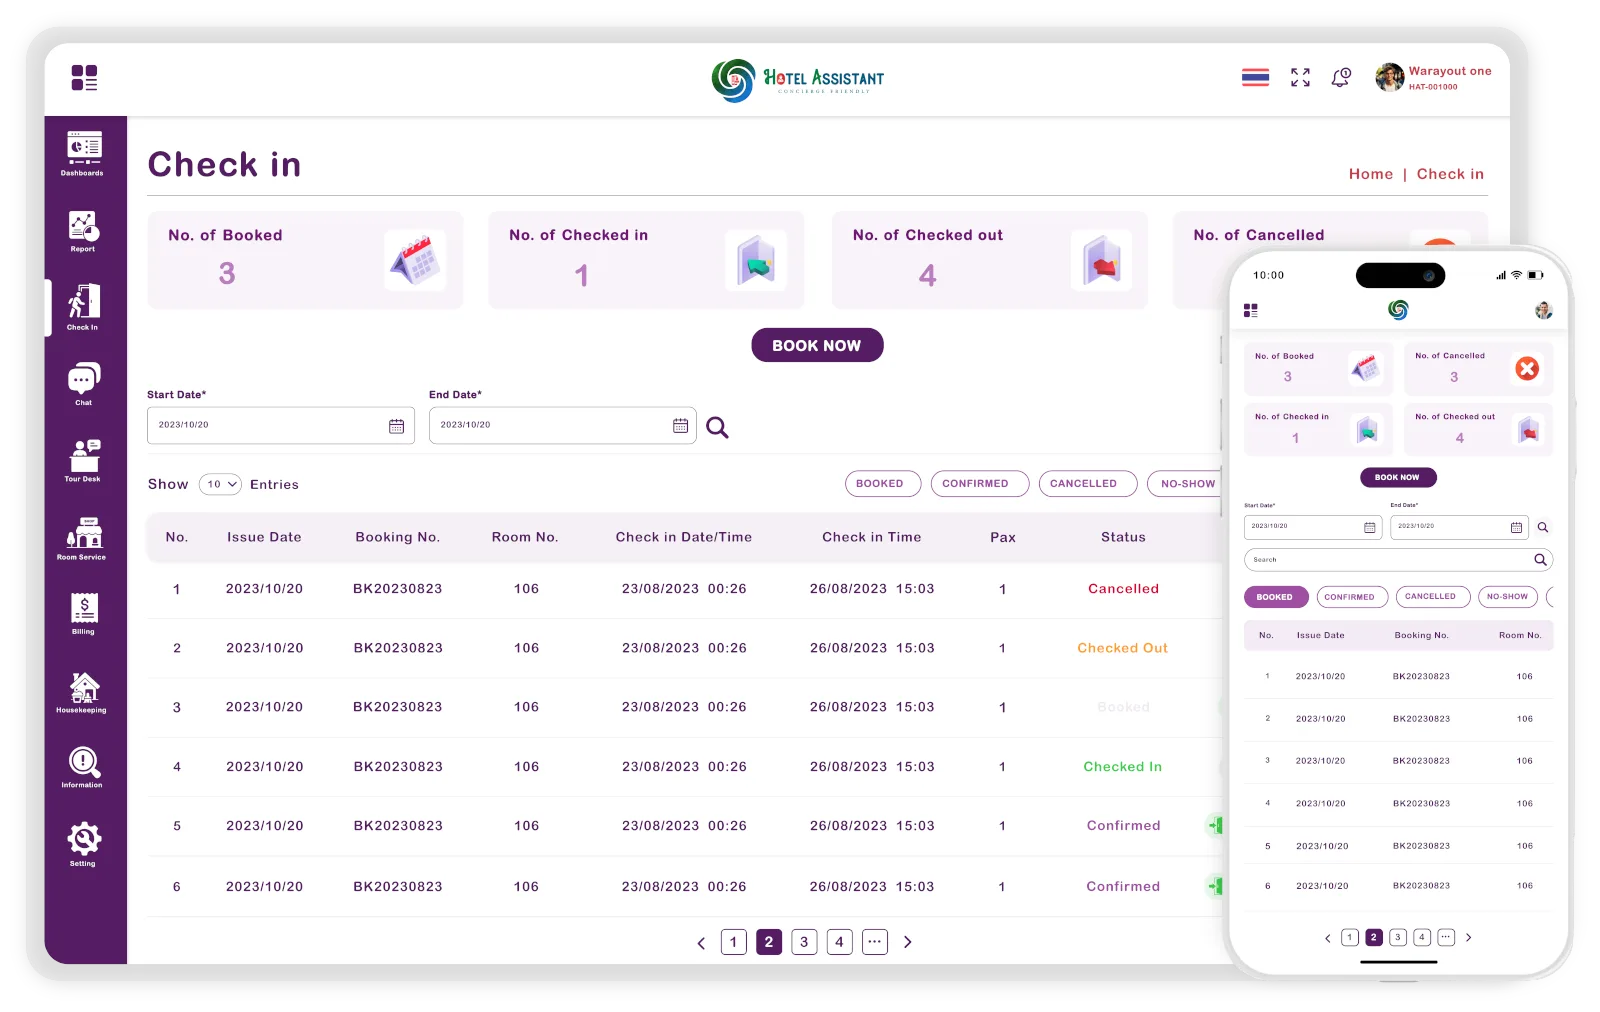
Task: Toggle fullscreen with the expand icon
Action: [1300, 77]
